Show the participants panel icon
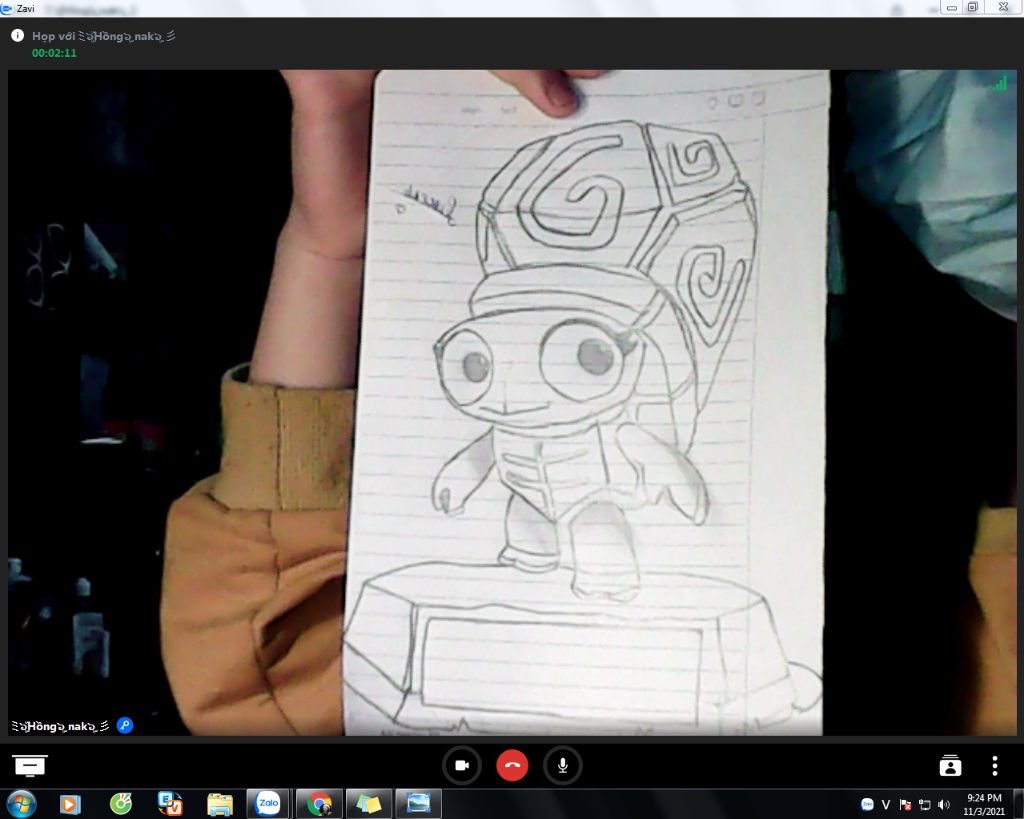The image size is (1024, 819). point(950,765)
